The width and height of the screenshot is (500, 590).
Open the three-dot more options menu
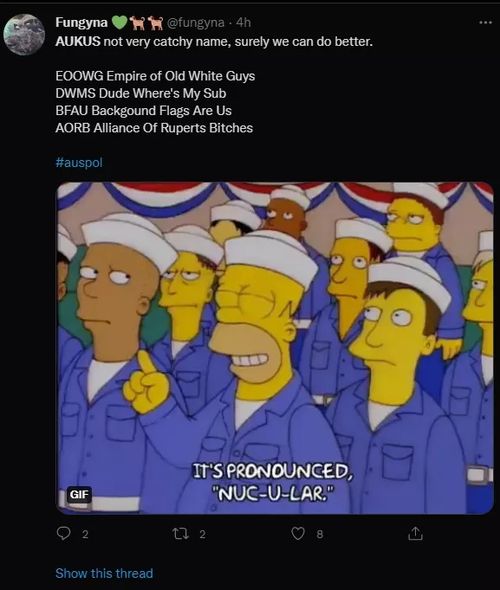click(485, 23)
